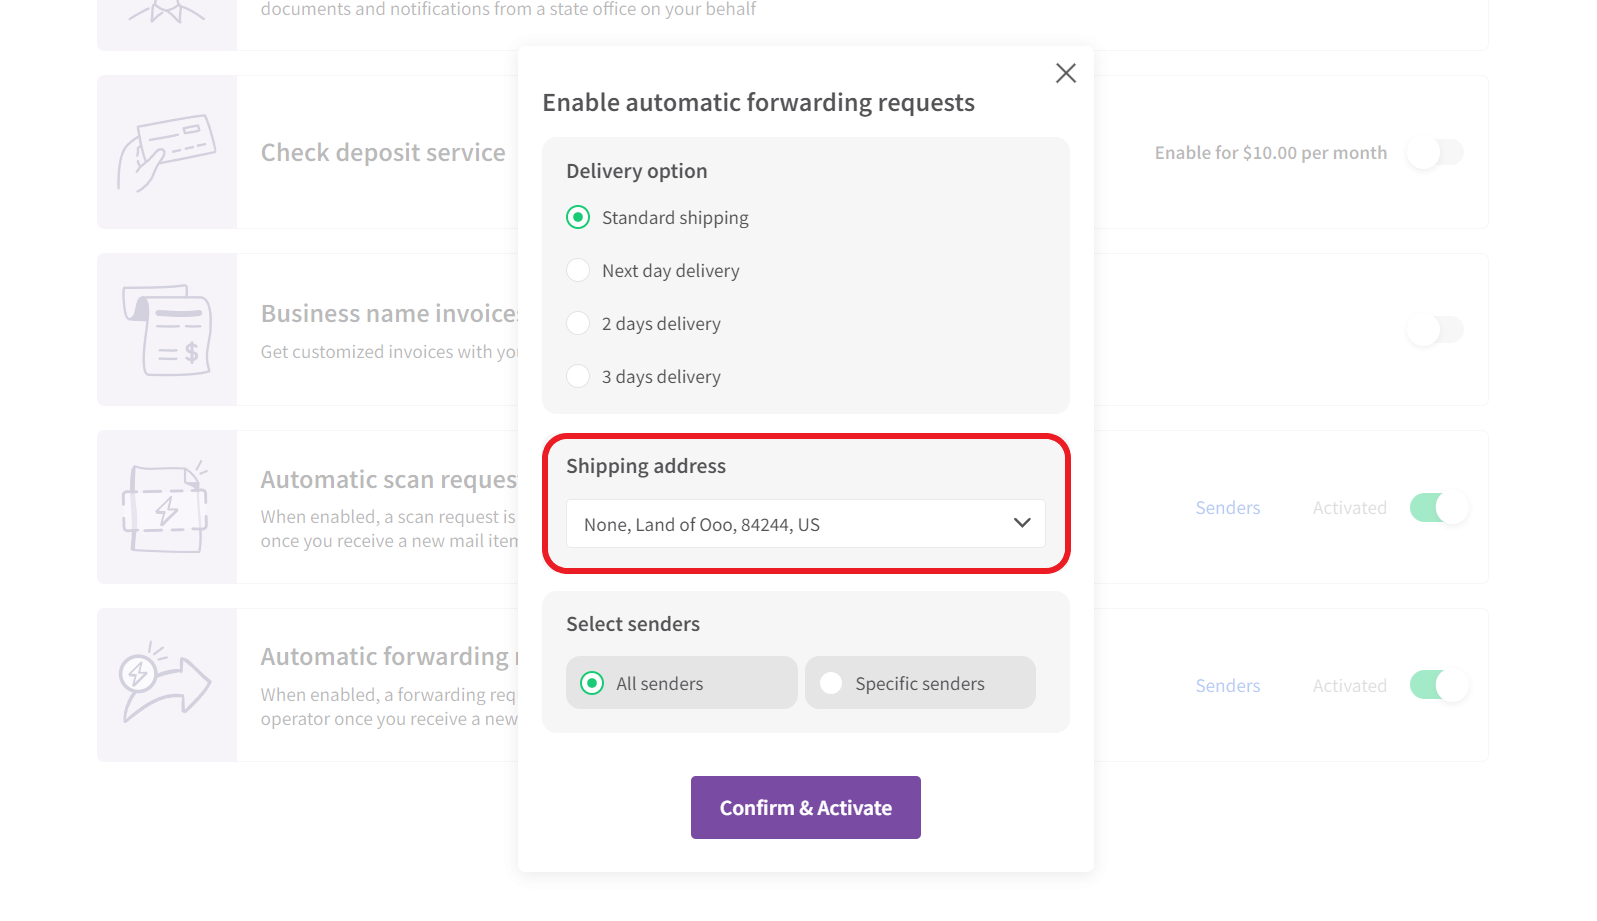This screenshot has height=921, width=1597.
Task: Open the Shipping address dropdown
Action: click(x=806, y=524)
